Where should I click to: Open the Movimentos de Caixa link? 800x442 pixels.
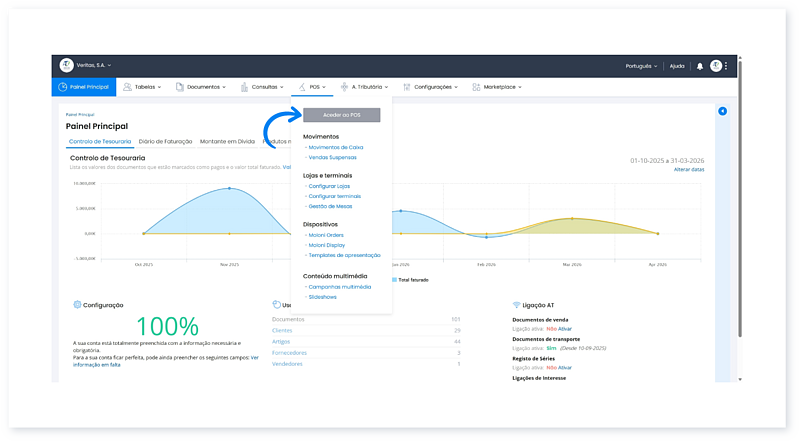pyautogui.click(x=335, y=147)
